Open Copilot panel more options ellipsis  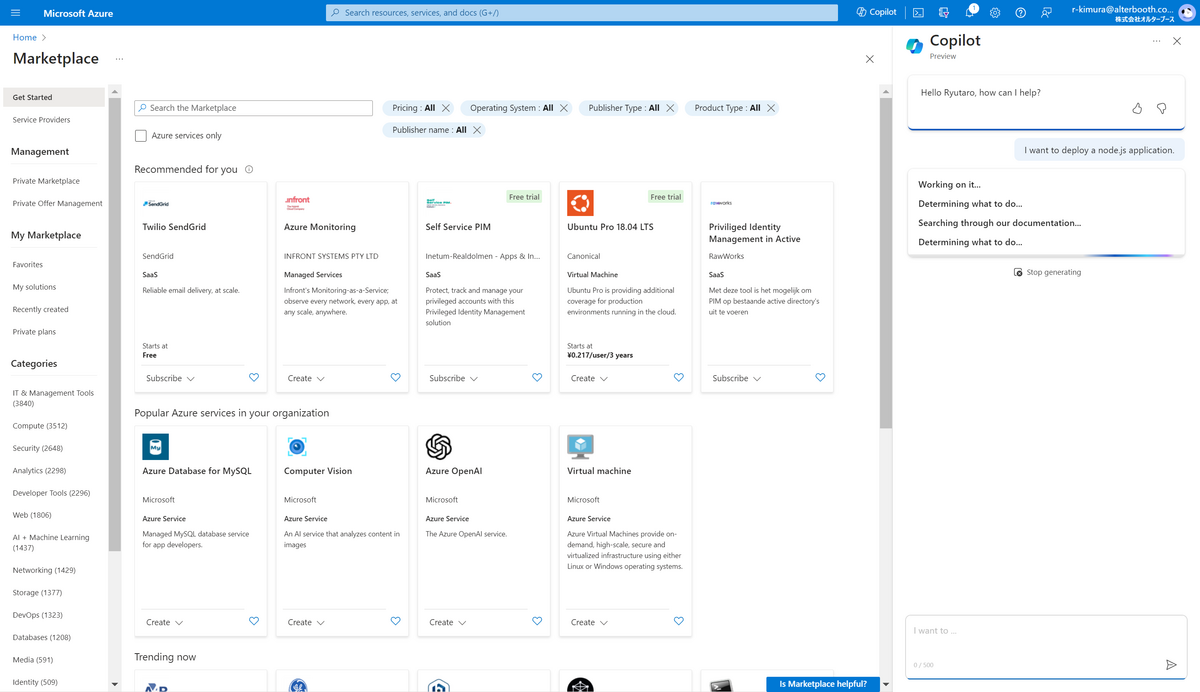coord(1156,41)
